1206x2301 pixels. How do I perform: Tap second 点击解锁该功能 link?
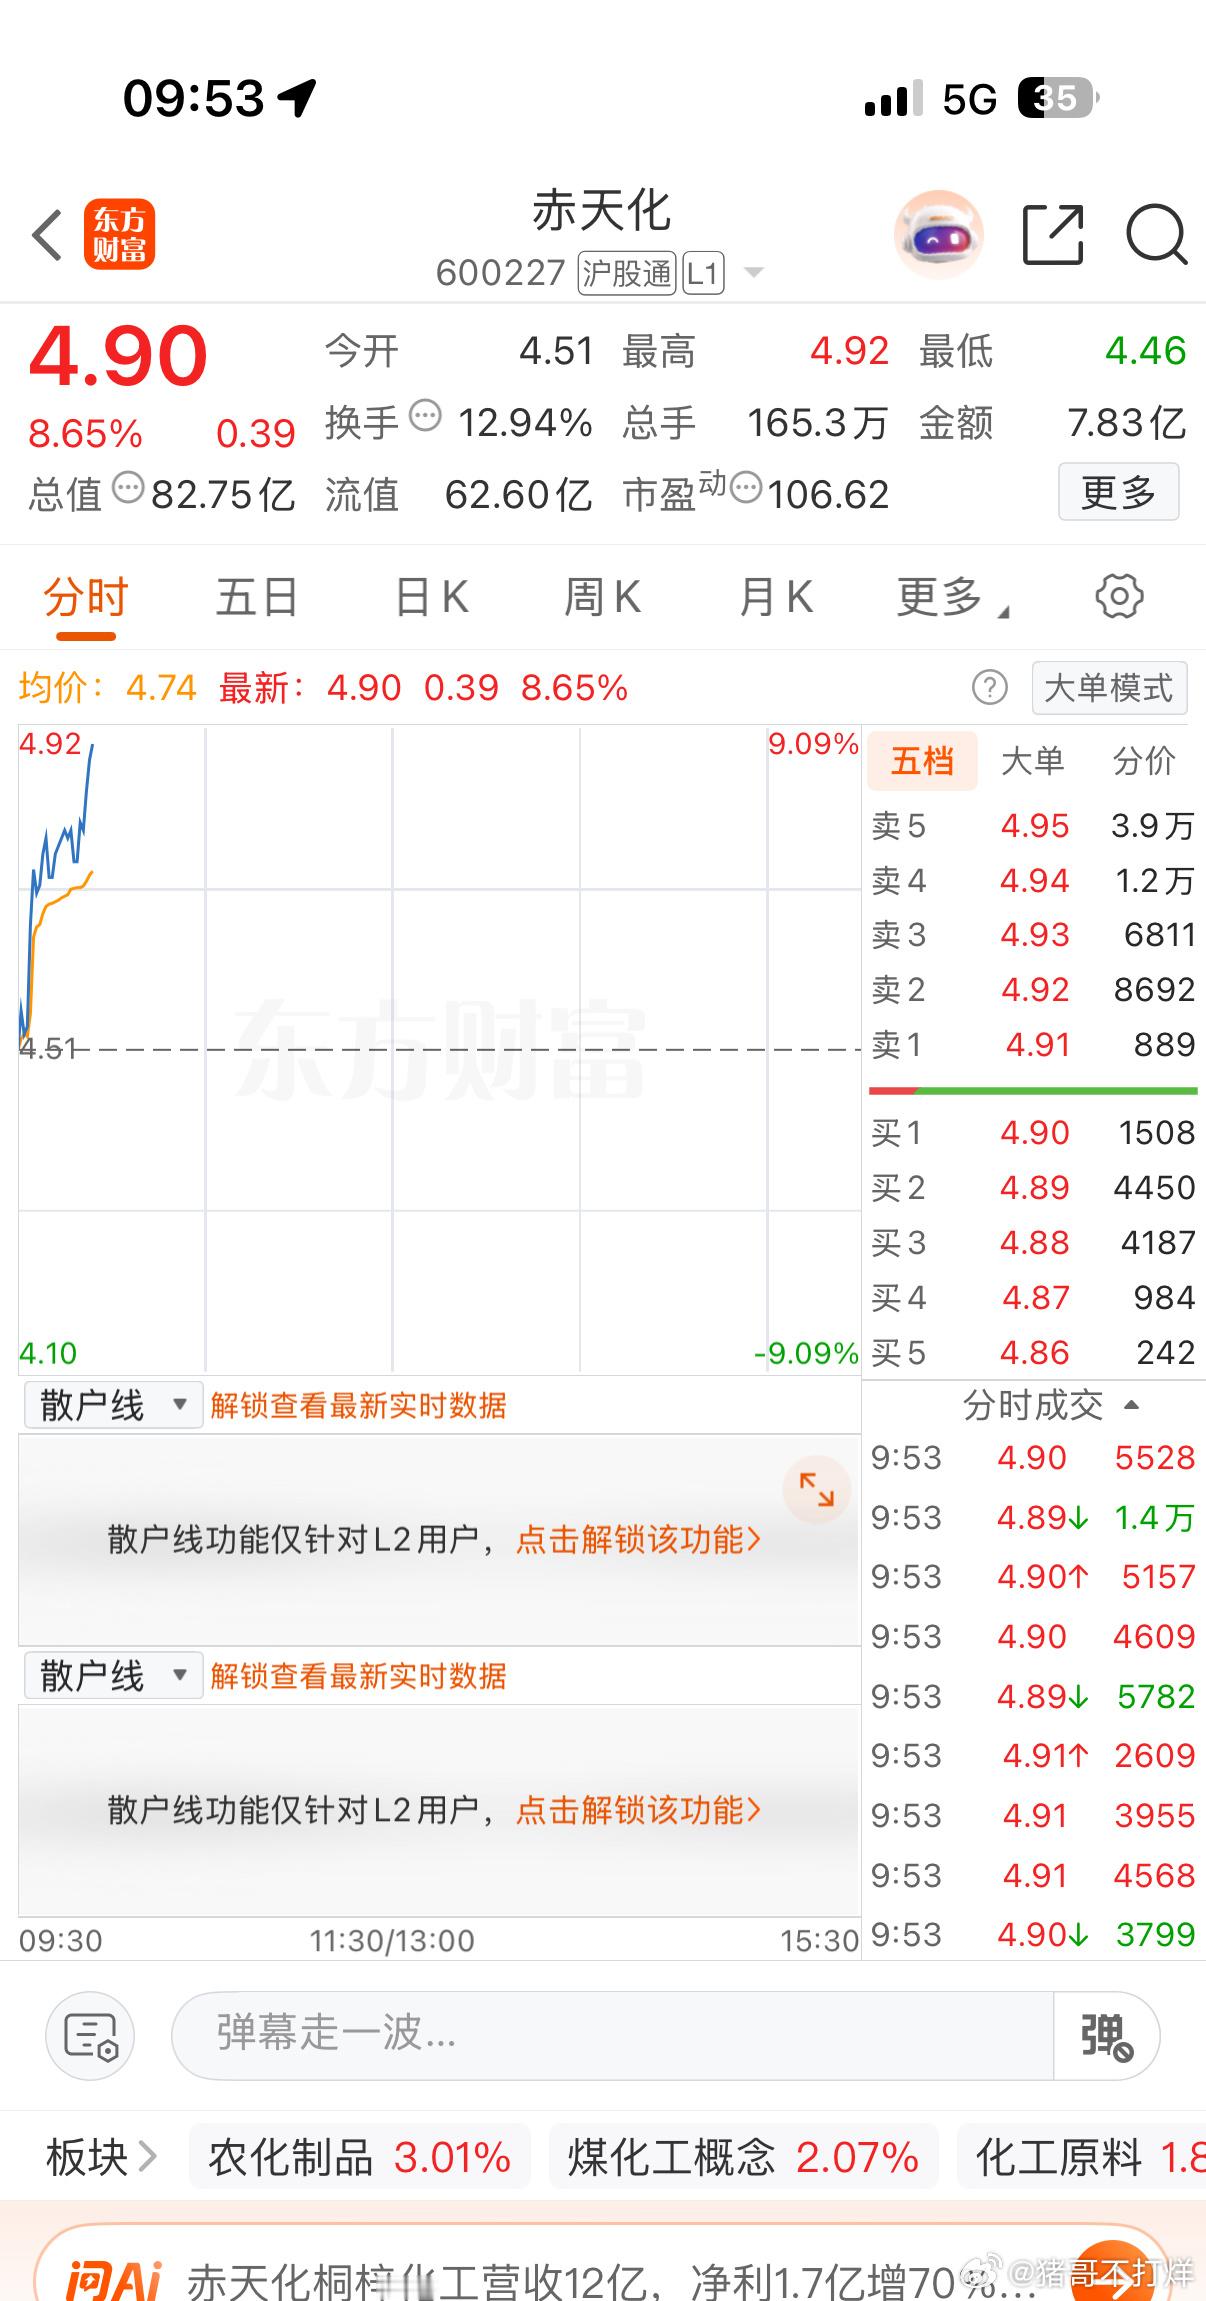click(638, 1809)
